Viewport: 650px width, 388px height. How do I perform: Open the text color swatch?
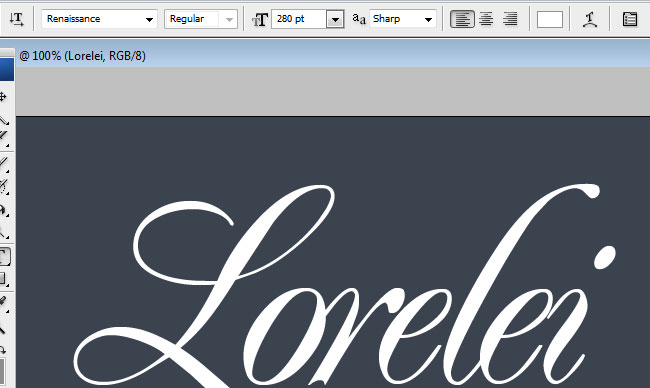(x=550, y=19)
